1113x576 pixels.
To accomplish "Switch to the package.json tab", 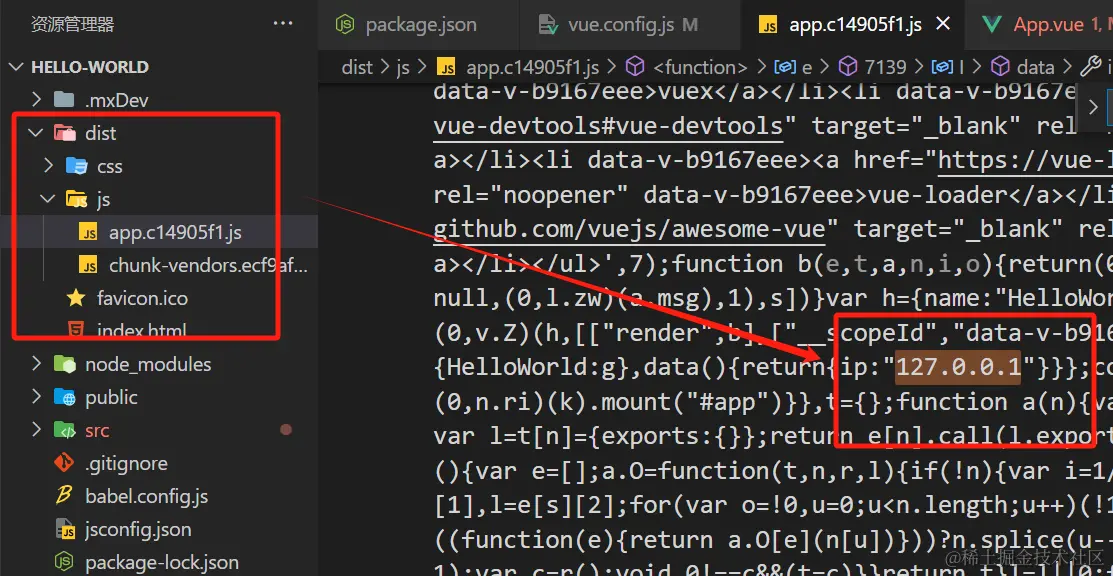I will pos(418,25).
